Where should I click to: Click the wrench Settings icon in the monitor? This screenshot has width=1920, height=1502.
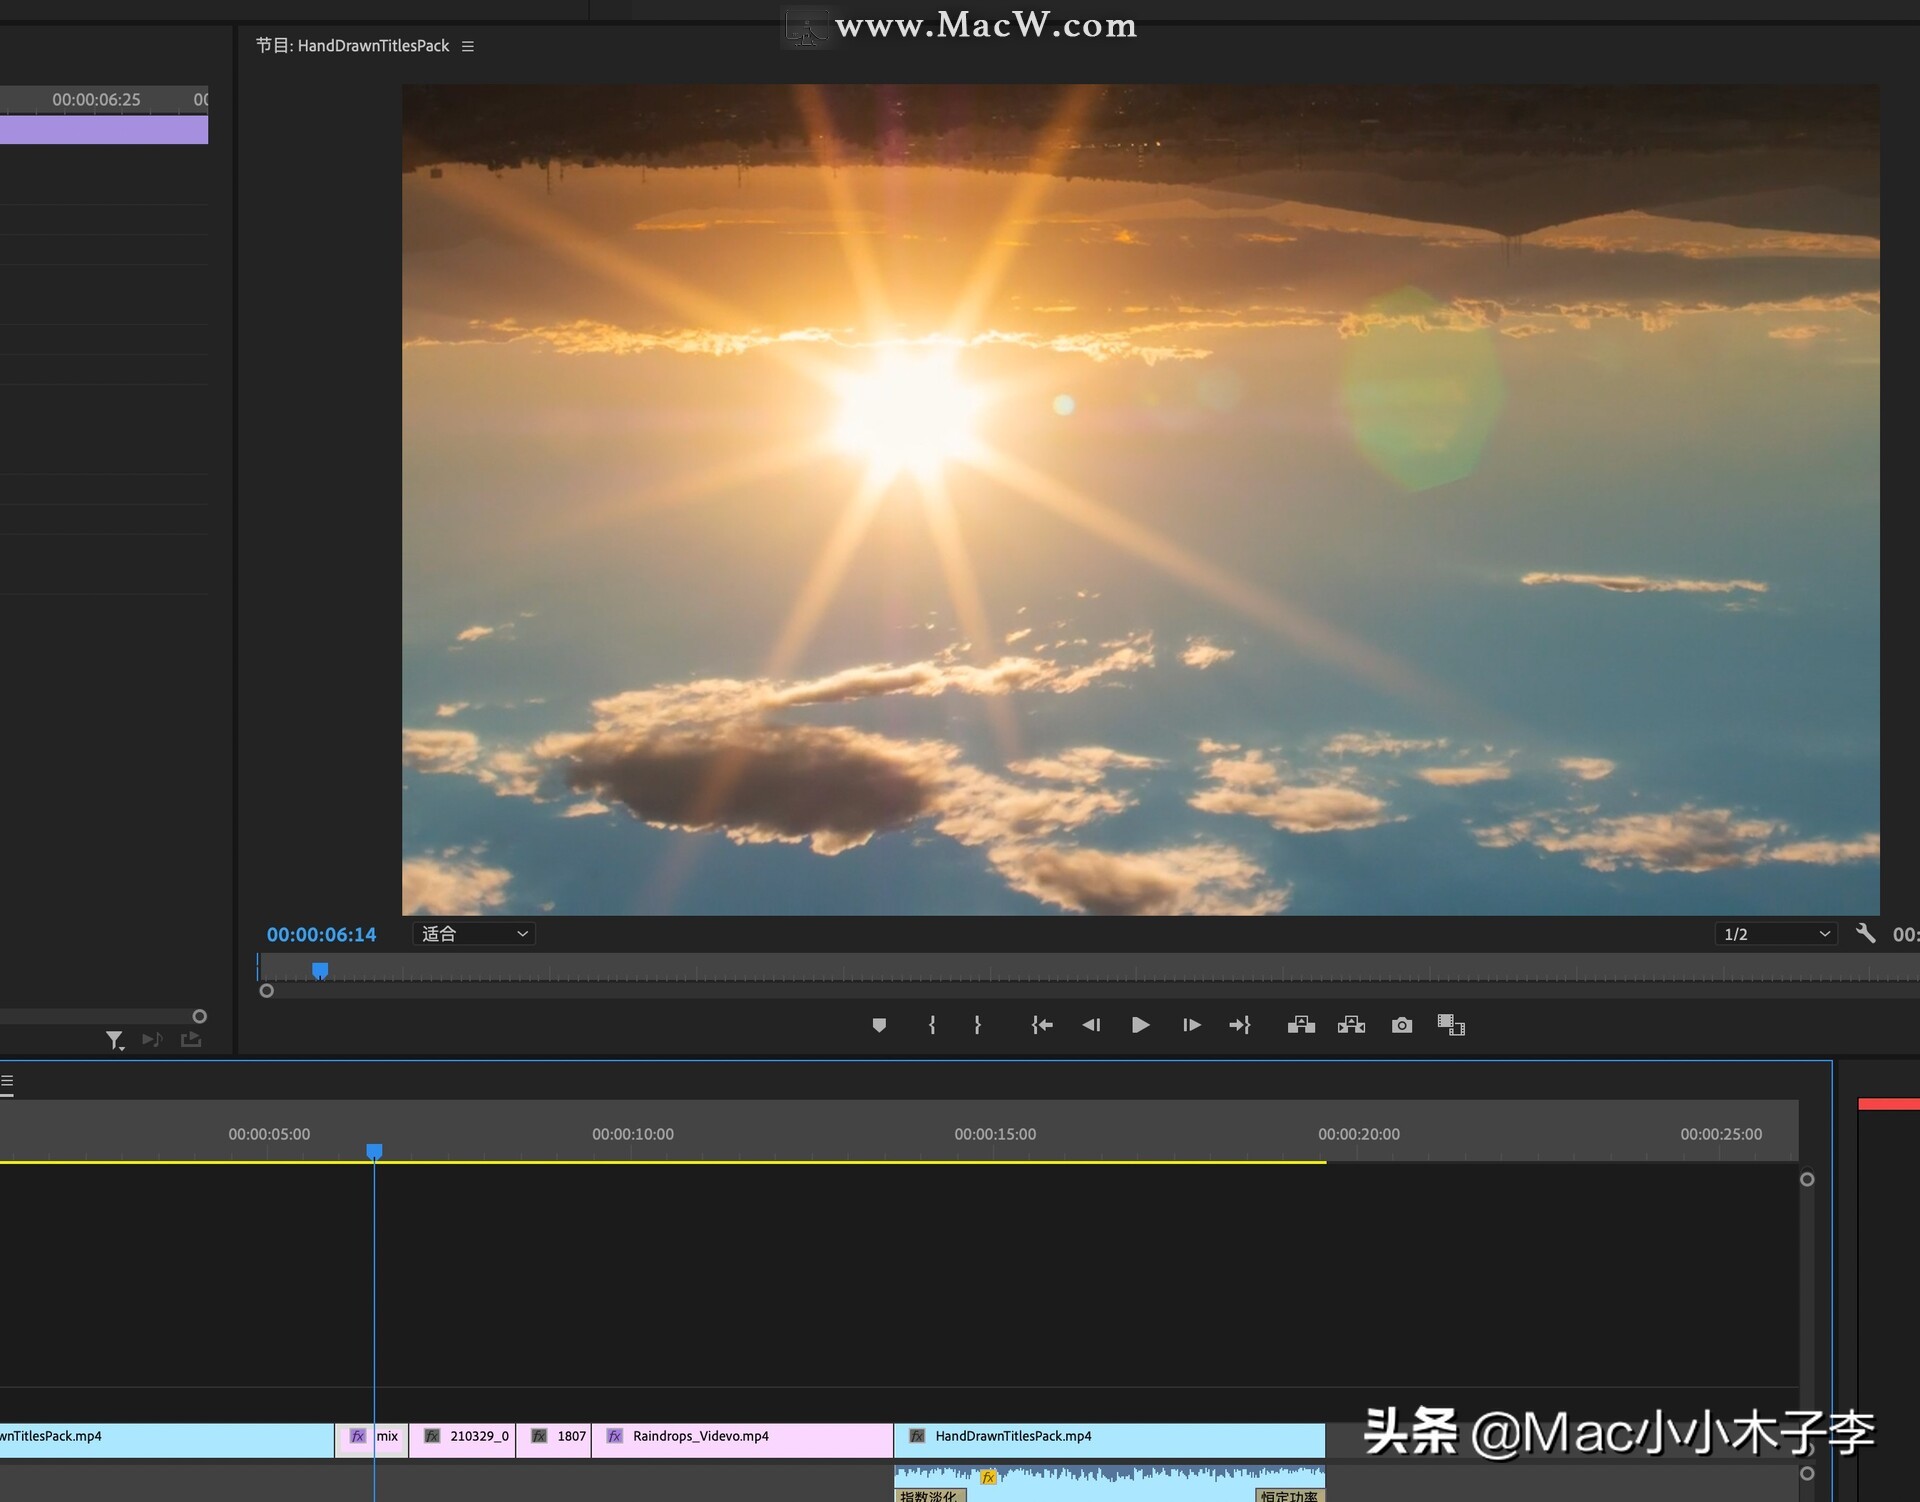1866,933
